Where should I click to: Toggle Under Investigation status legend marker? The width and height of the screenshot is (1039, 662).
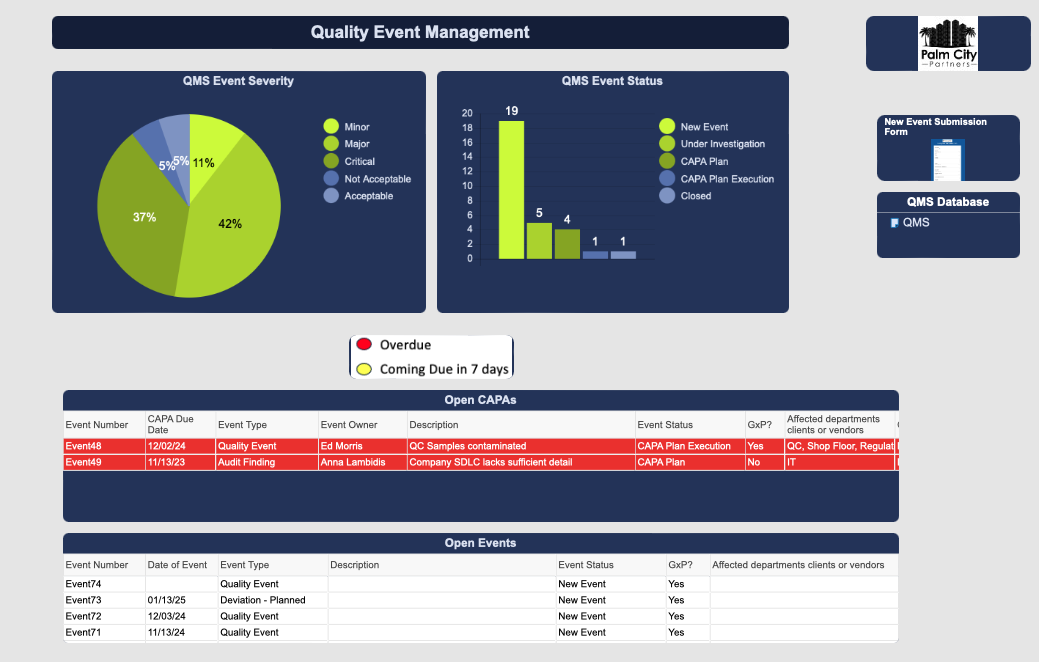point(667,144)
